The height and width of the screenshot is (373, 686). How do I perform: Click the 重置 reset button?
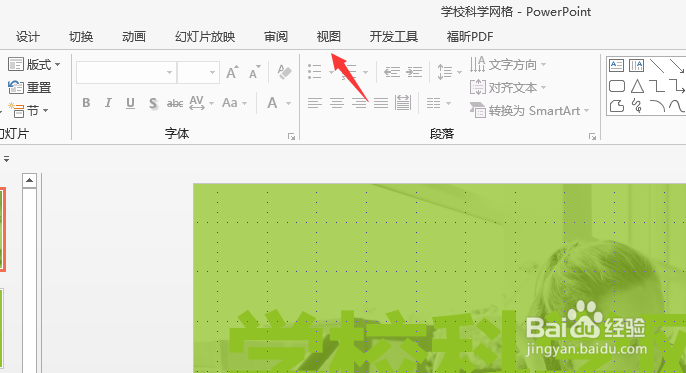coord(30,87)
